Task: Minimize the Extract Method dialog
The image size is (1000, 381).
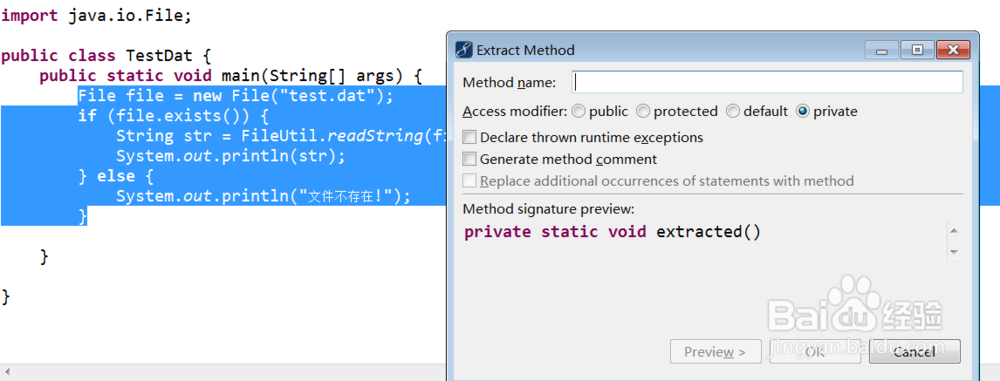Action: pos(882,50)
